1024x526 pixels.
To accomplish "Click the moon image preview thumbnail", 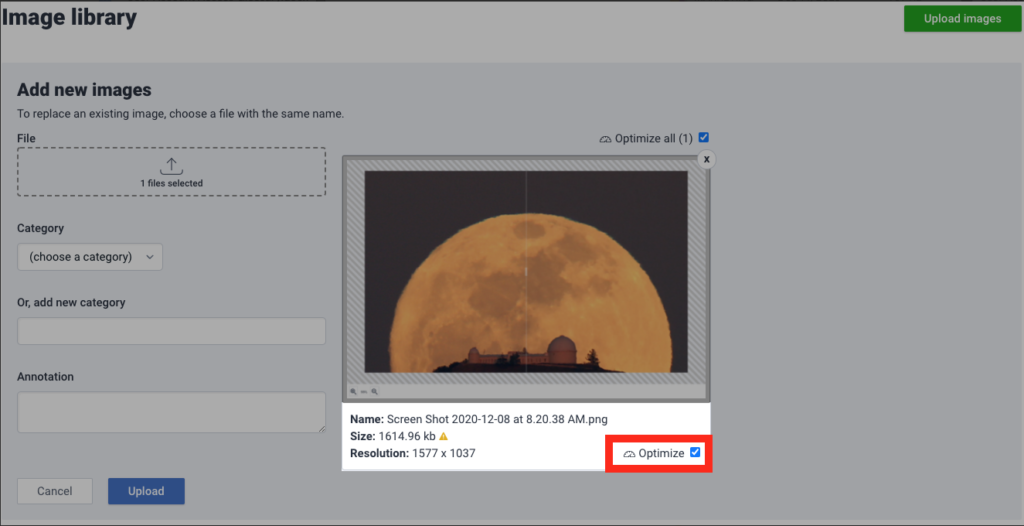I will tap(526, 271).
